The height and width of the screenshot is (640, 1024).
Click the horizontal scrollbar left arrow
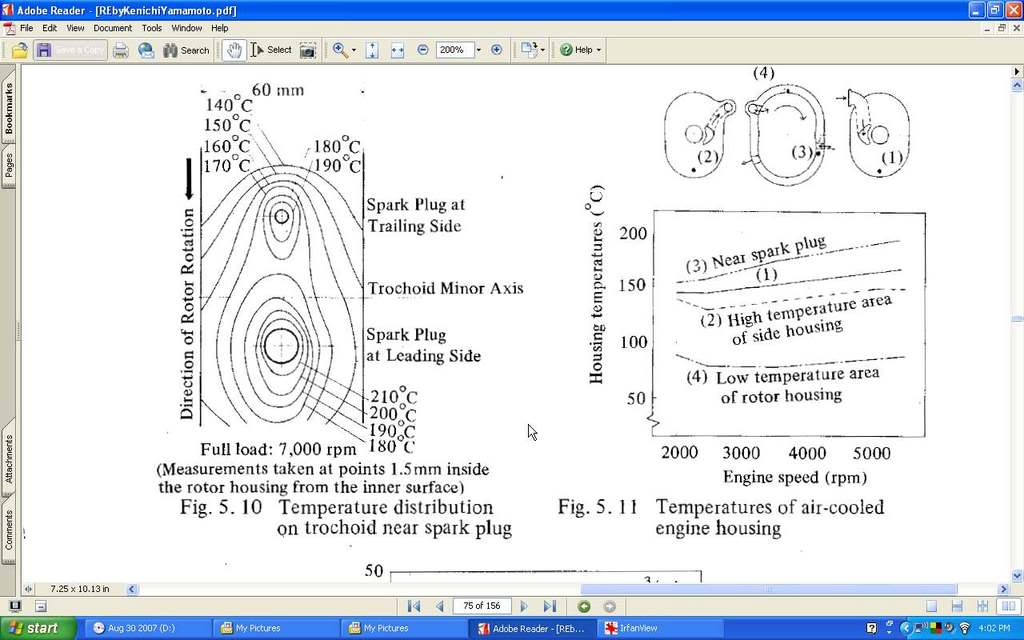pos(131,589)
